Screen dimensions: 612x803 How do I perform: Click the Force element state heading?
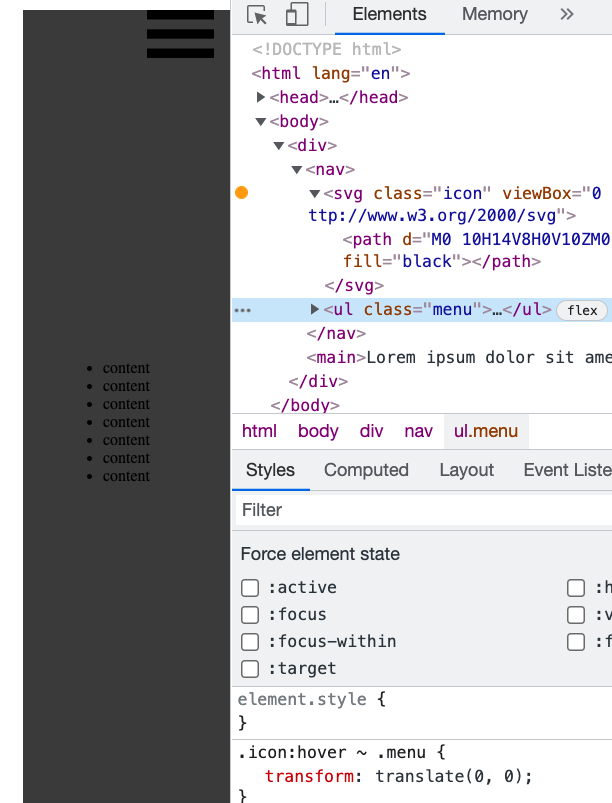click(320, 554)
